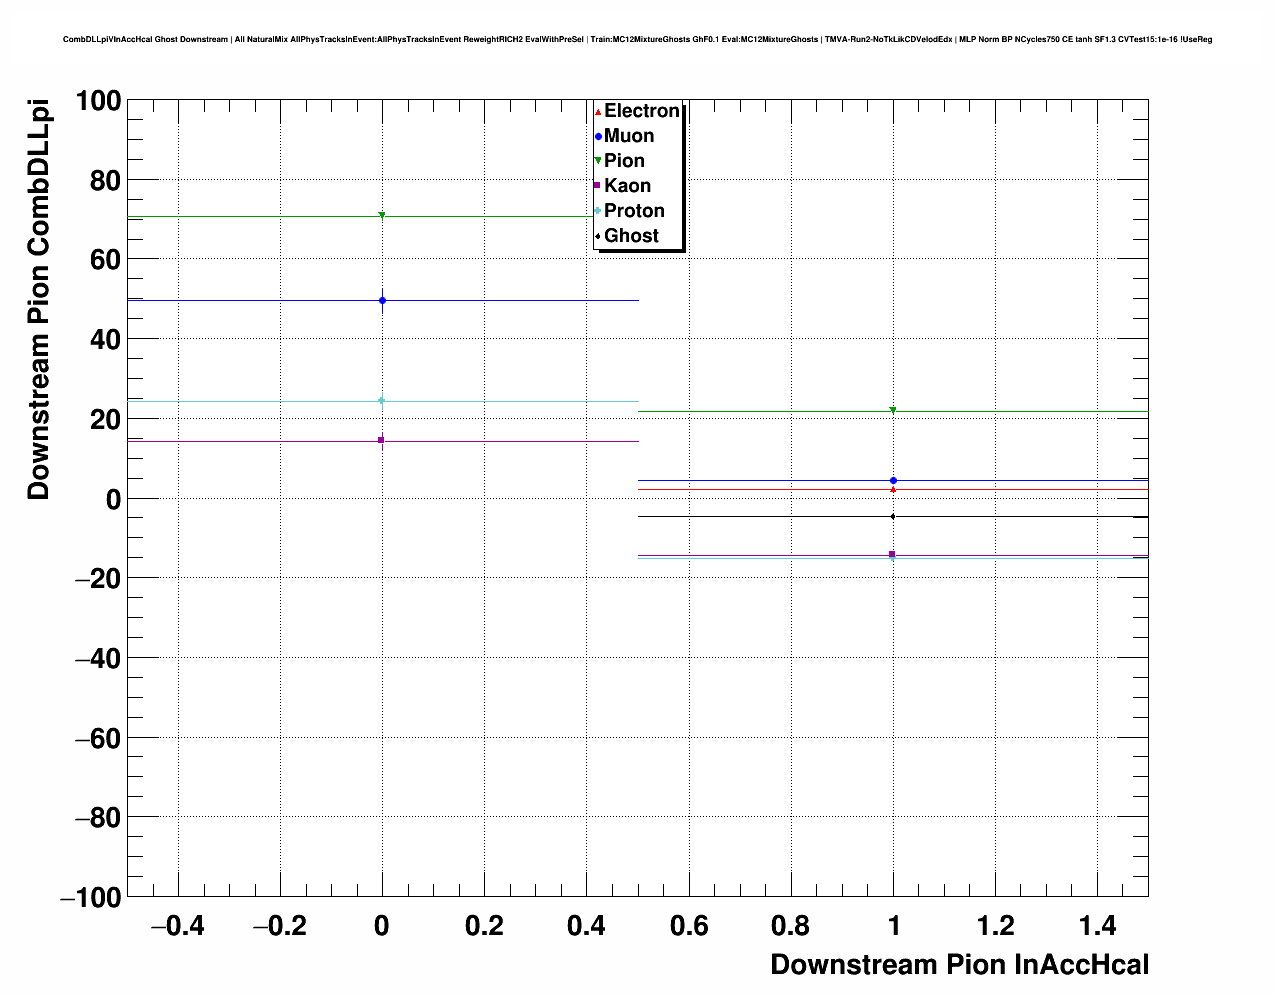Image resolution: width=1276 pixels, height=996 pixels.
Task: Click the "Electron" legend text label
Action: point(641,111)
